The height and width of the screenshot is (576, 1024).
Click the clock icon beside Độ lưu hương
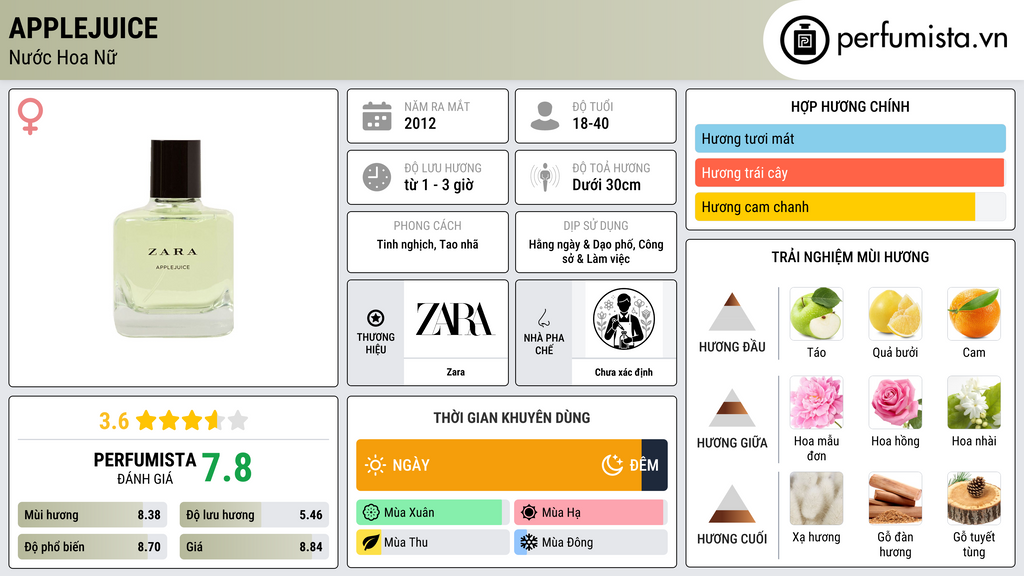coord(377,177)
